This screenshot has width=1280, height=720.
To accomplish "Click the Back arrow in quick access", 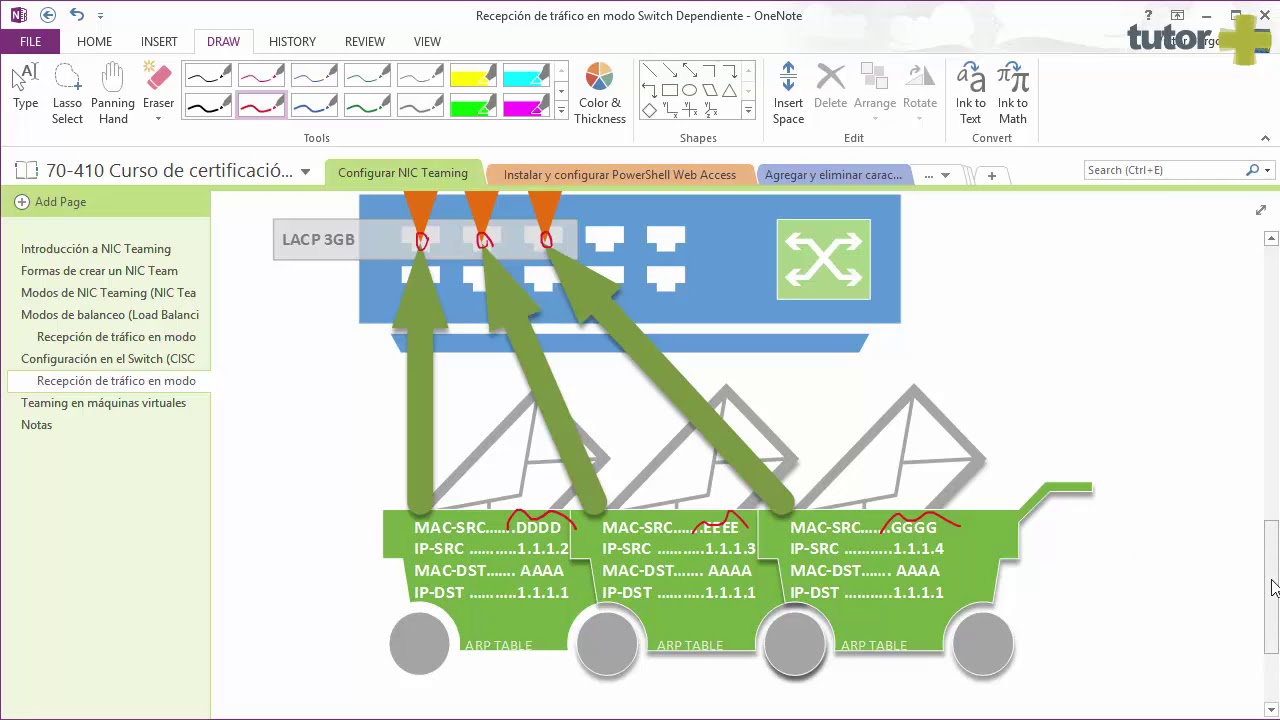I will [48, 15].
